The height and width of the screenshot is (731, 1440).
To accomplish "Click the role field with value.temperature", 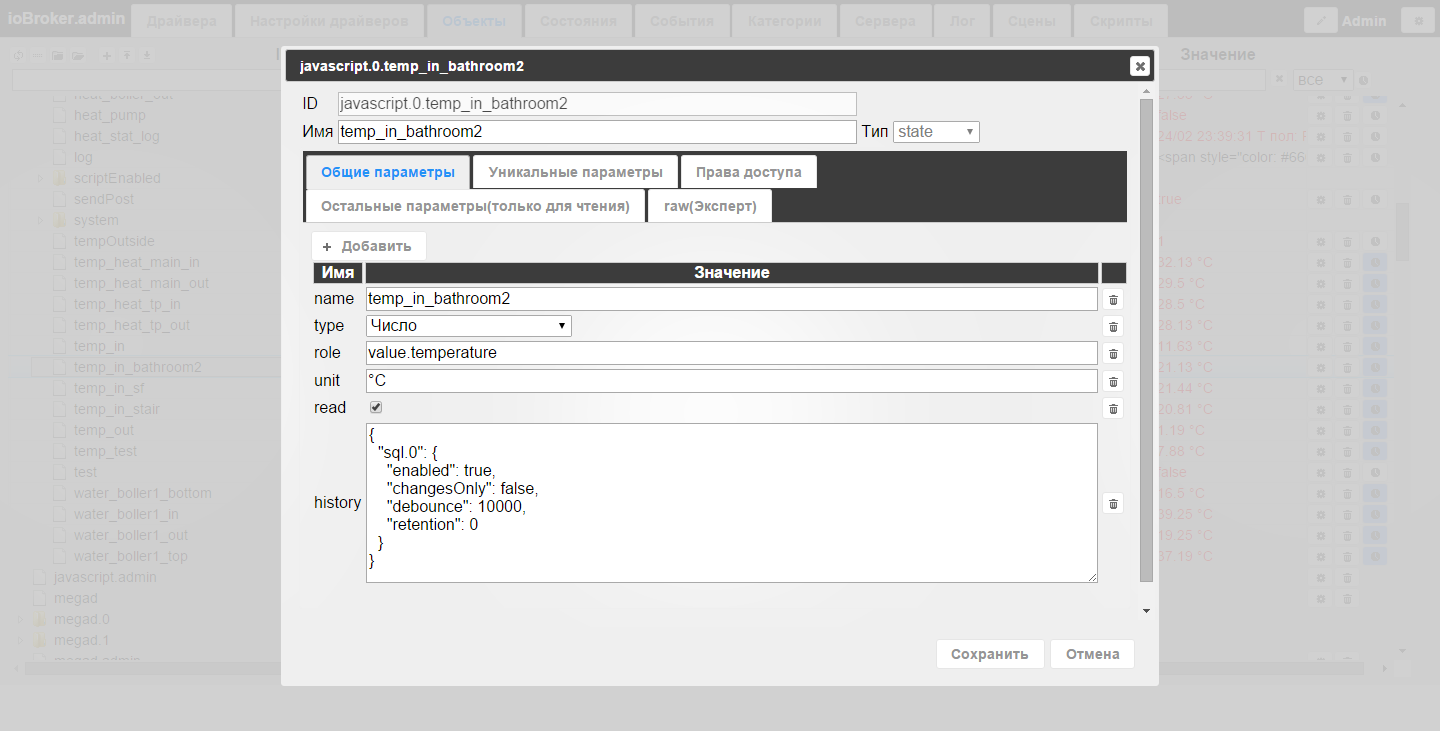I will tap(732, 353).
